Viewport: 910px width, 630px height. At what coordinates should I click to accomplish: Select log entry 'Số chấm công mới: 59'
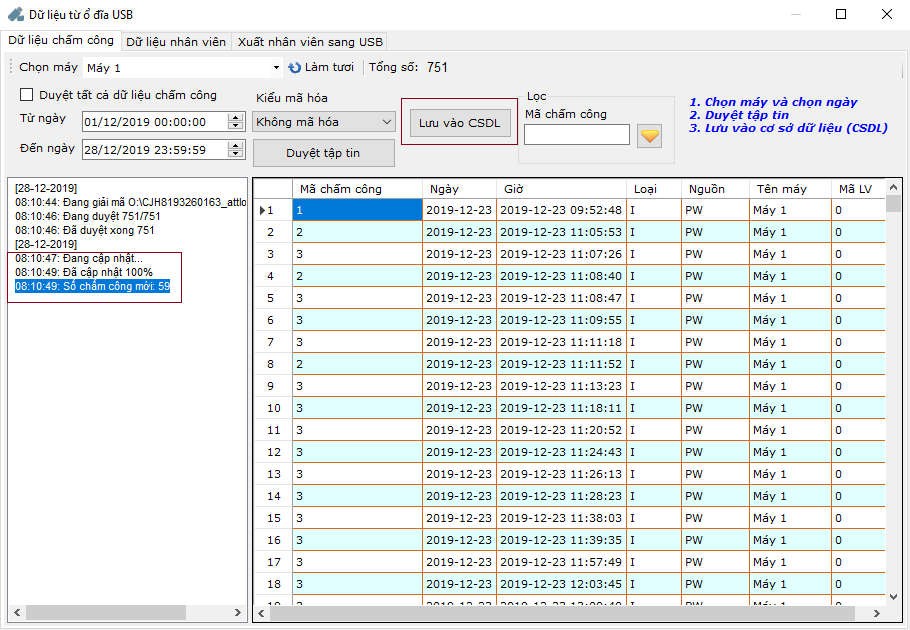point(93,286)
